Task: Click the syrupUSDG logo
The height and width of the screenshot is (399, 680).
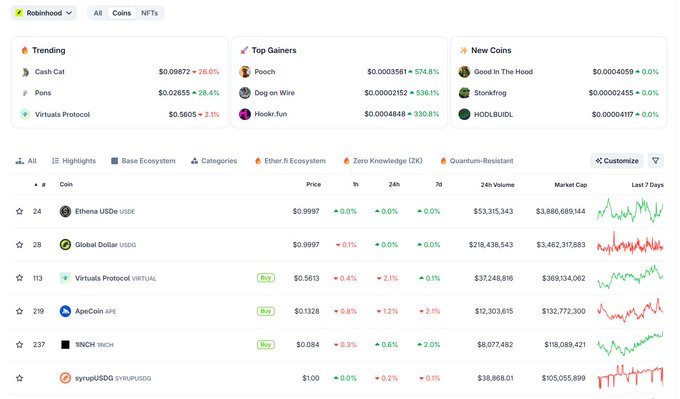Action: [65, 378]
